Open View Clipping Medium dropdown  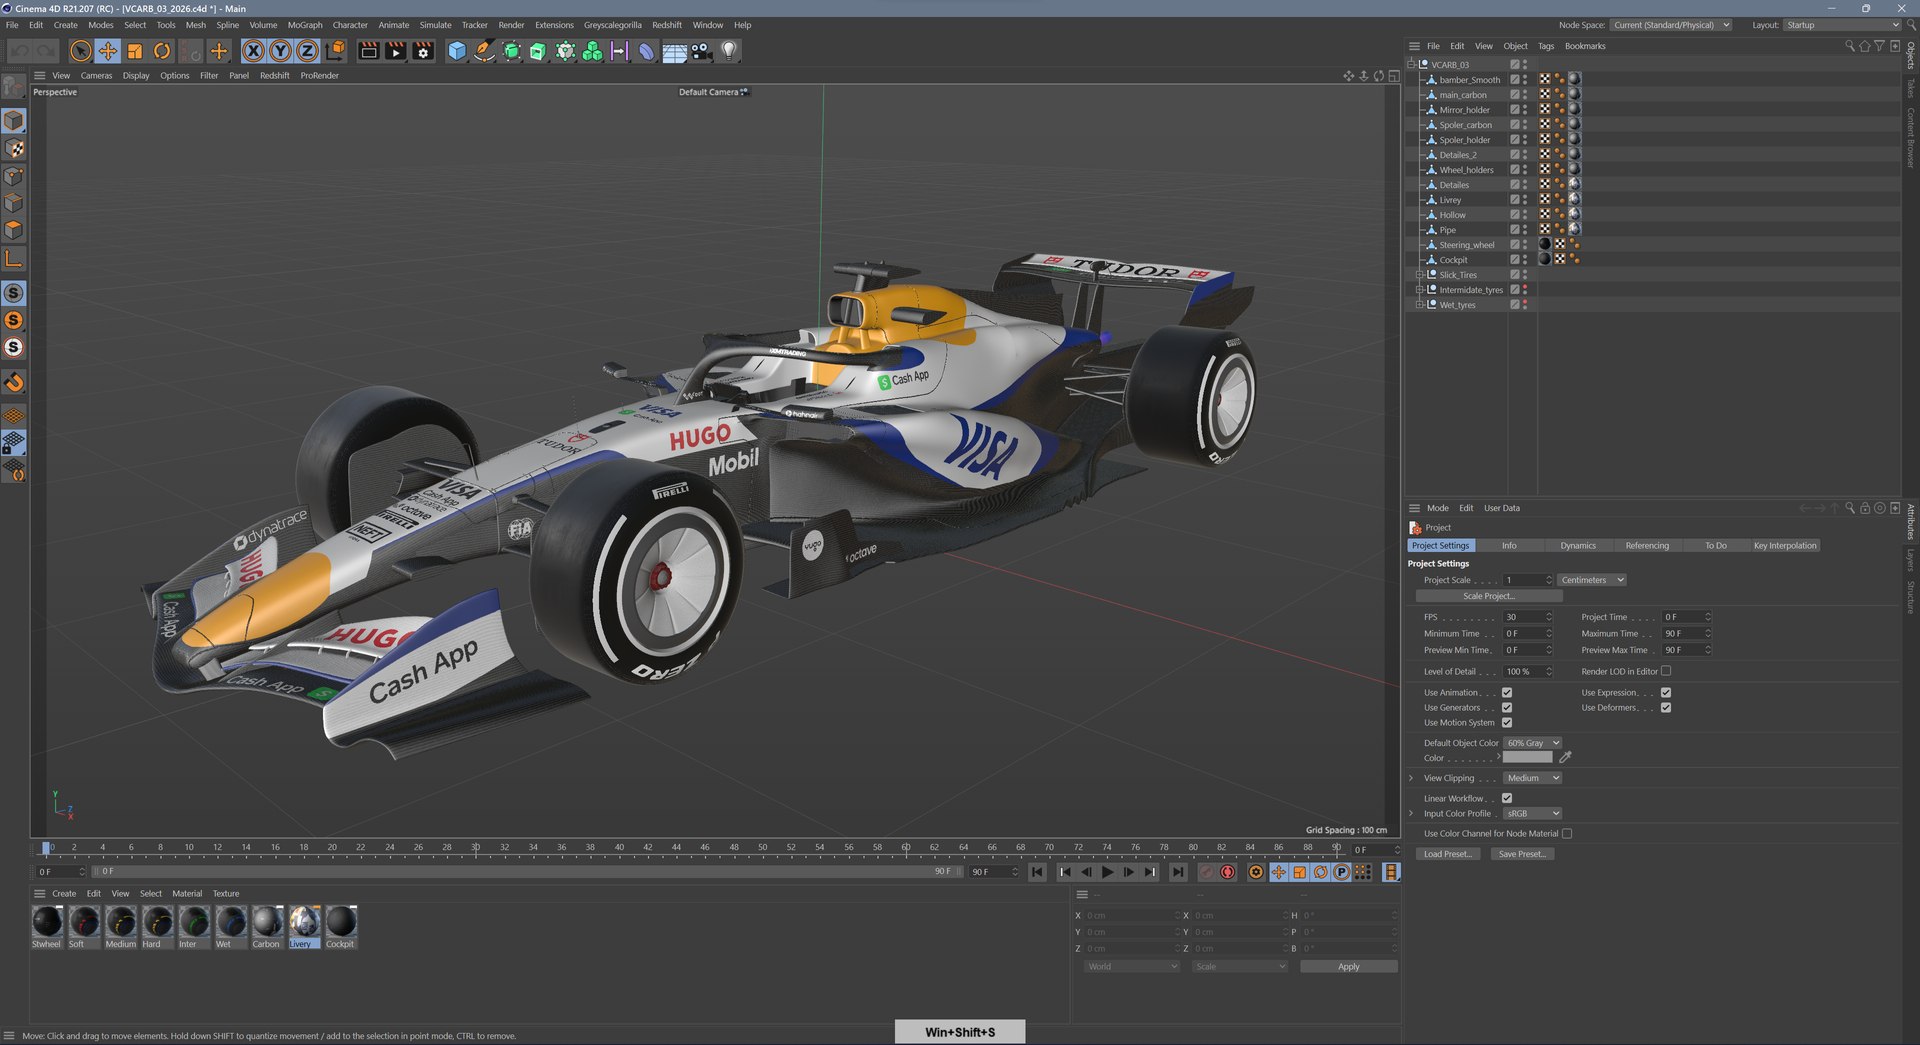click(1533, 778)
